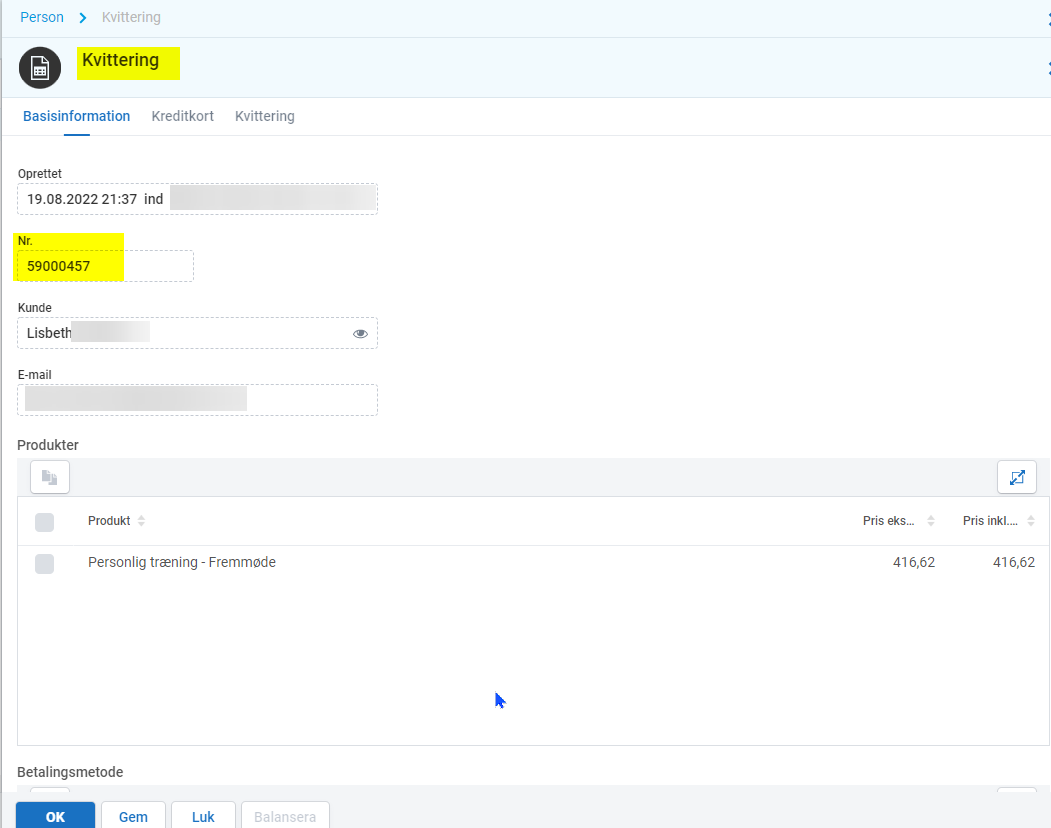Confirm with the OK button
The width and height of the screenshot is (1051, 828).
coord(56,816)
